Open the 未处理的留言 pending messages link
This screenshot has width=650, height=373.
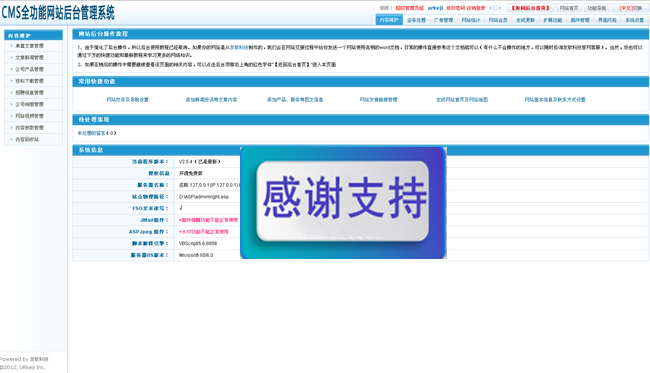(92, 133)
